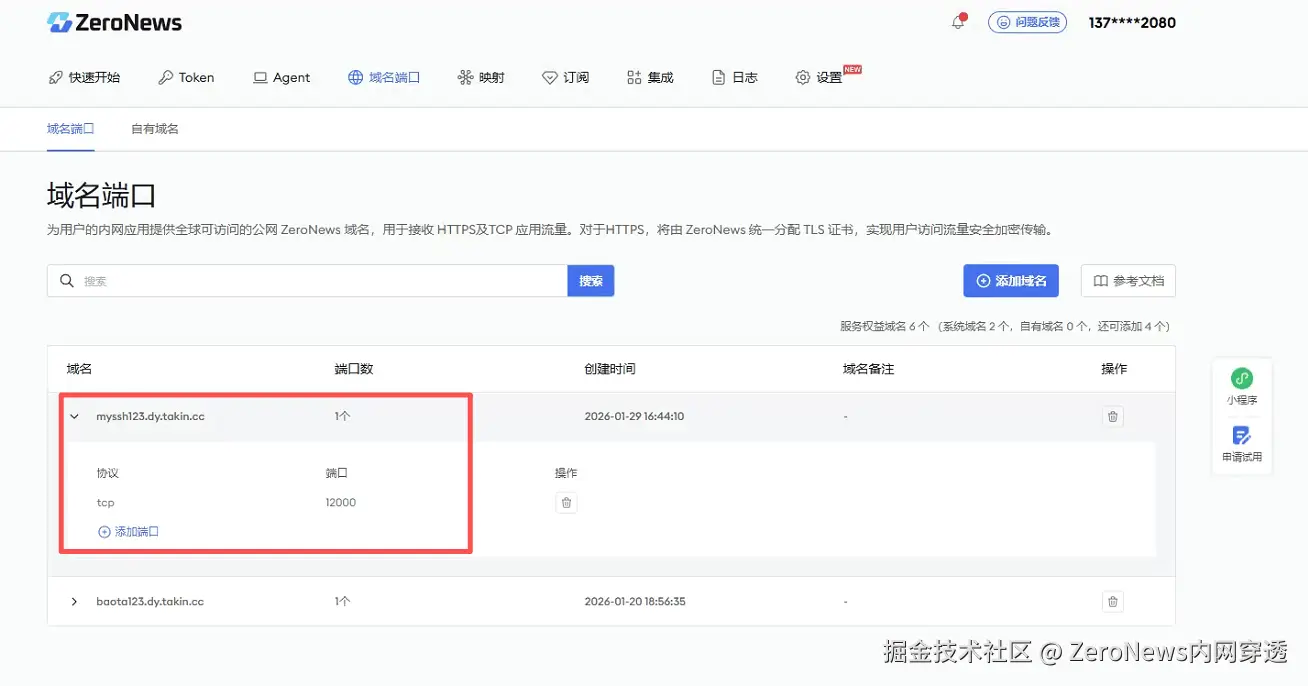
Task: Click the port value 12000
Action: point(341,503)
